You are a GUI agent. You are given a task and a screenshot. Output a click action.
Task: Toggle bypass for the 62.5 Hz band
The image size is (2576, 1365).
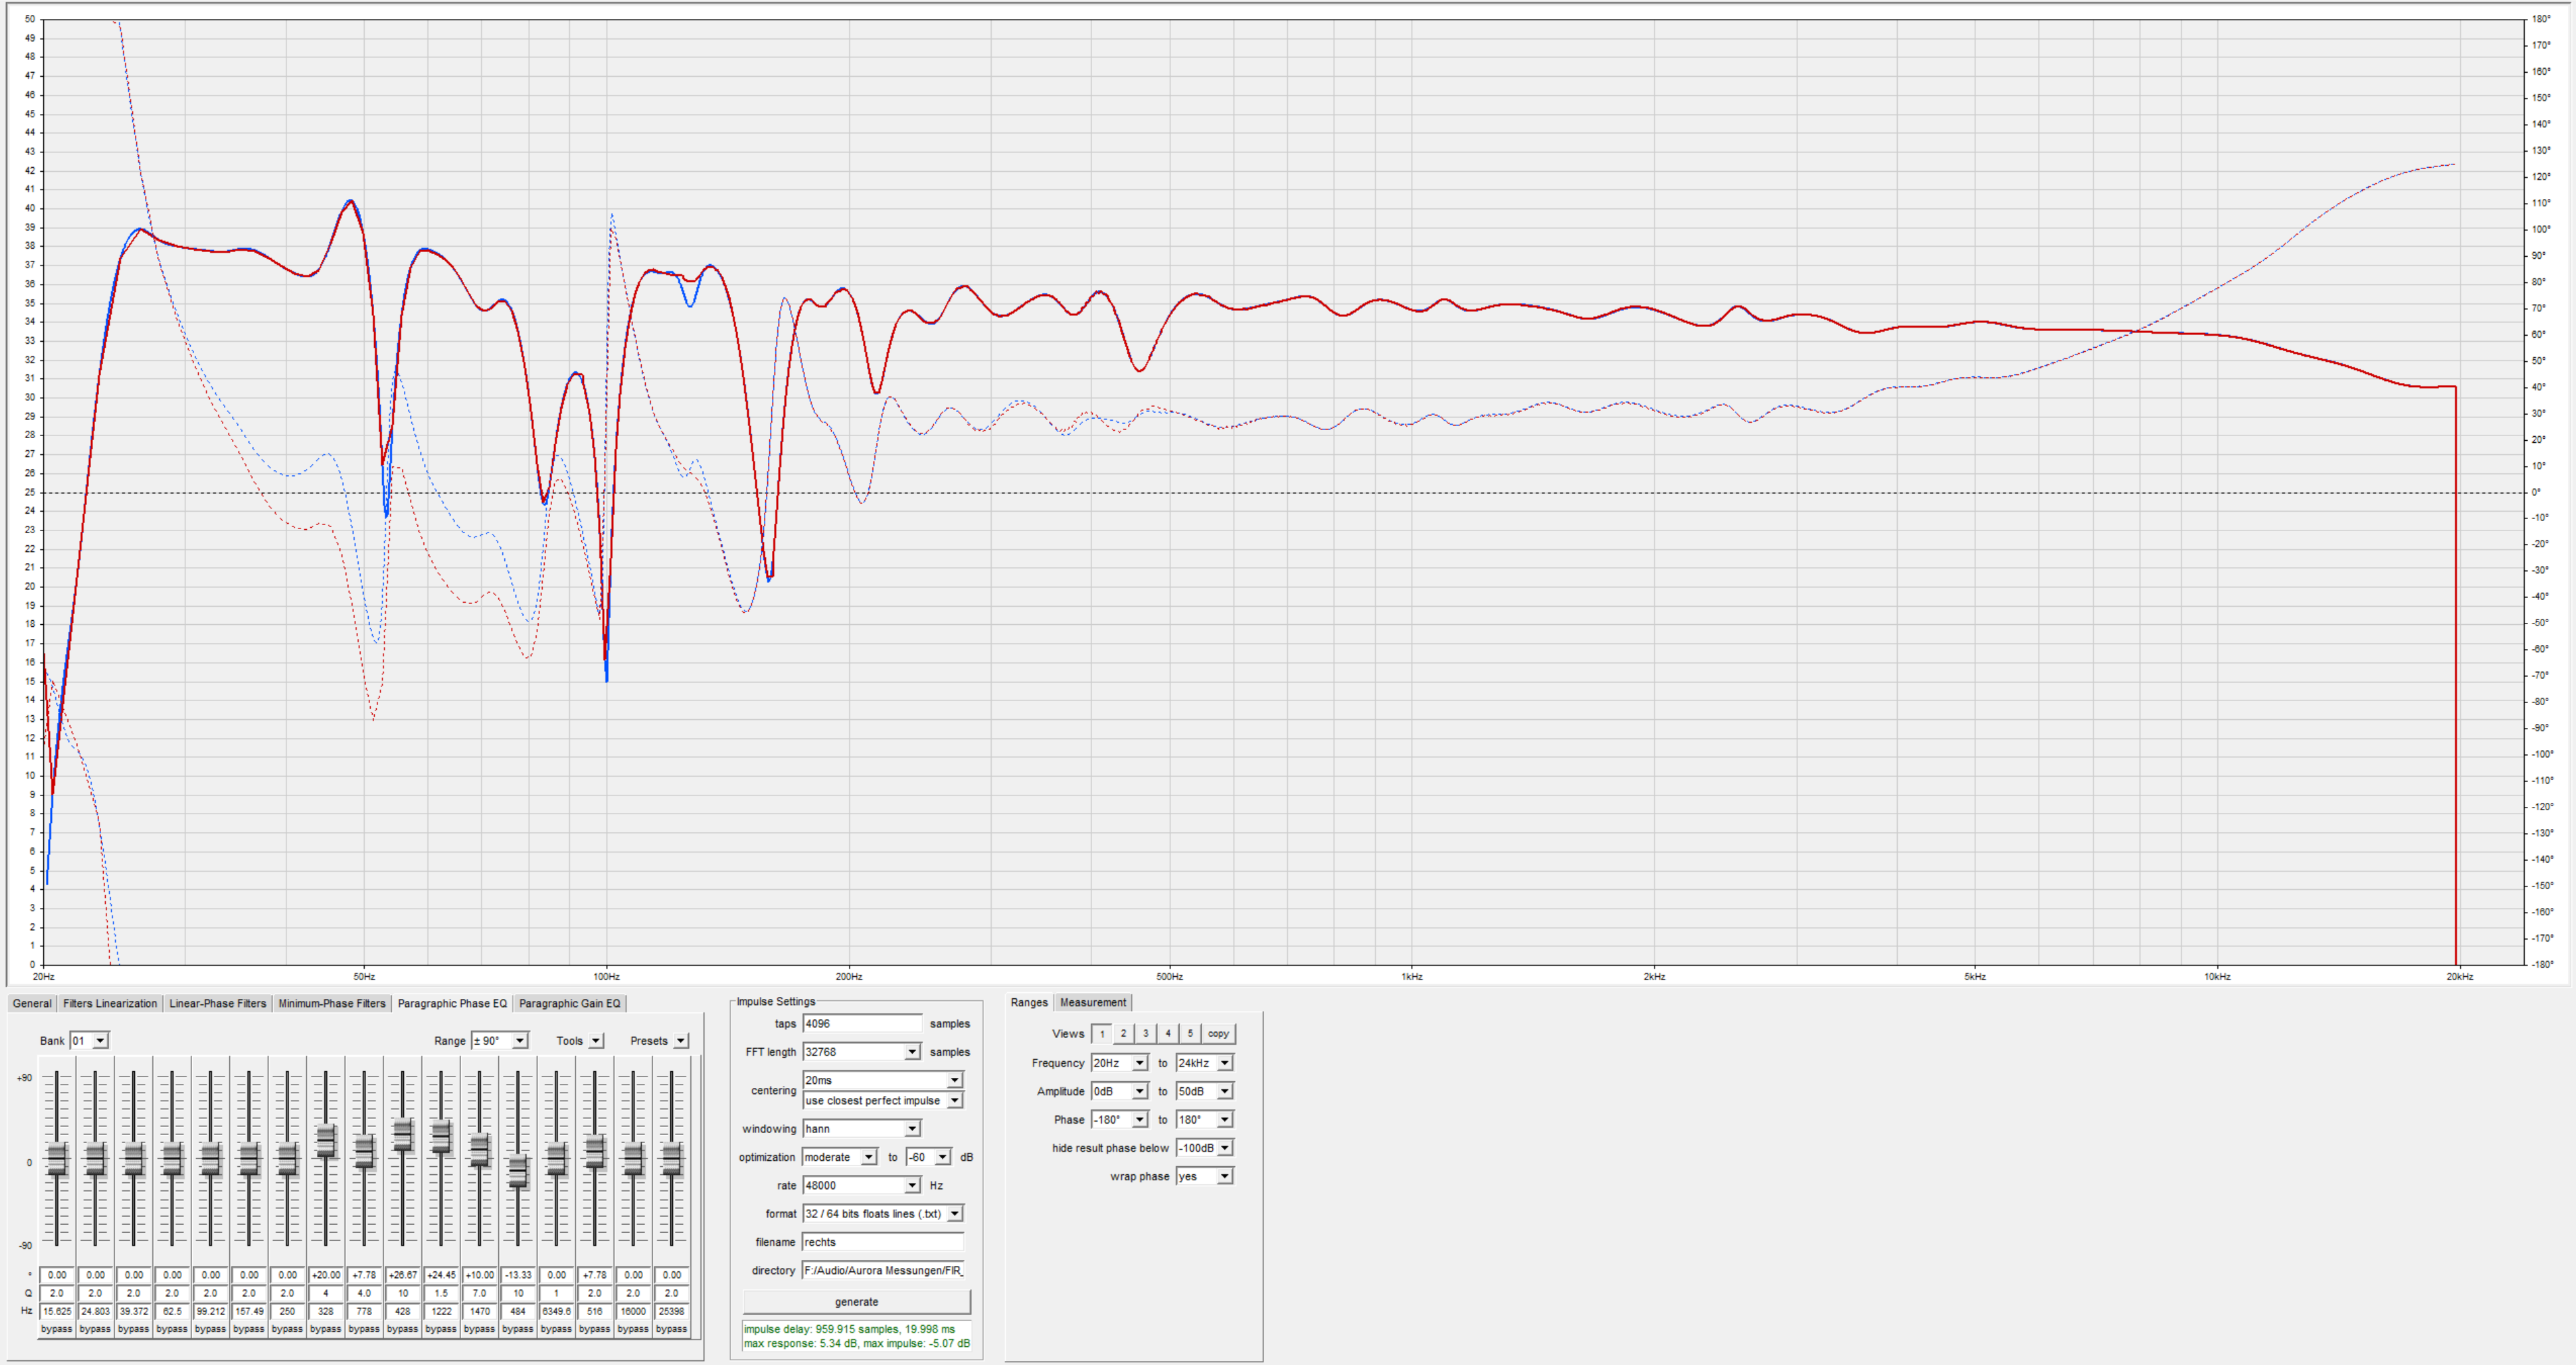tap(172, 1329)
